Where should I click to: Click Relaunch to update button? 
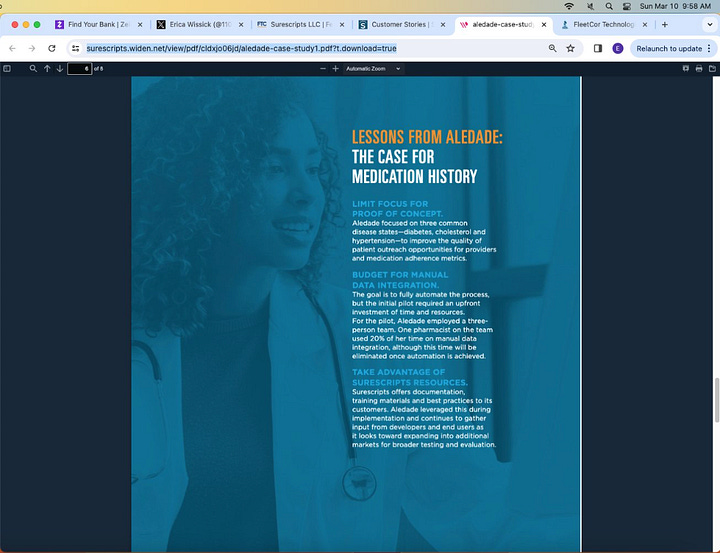point(669,48)
